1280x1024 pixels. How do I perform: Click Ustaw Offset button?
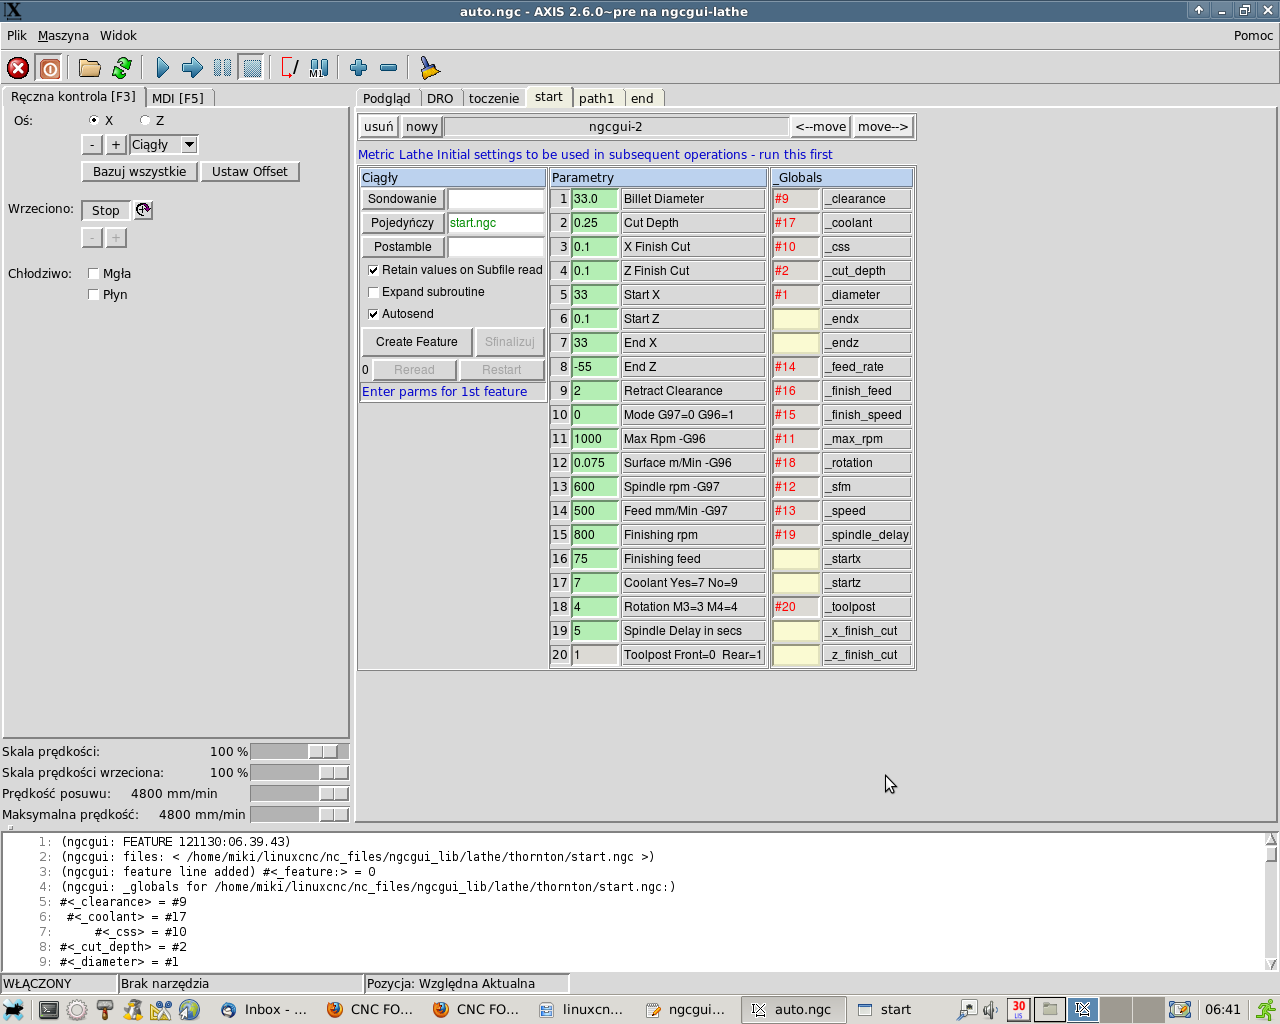tap(250, 172)
